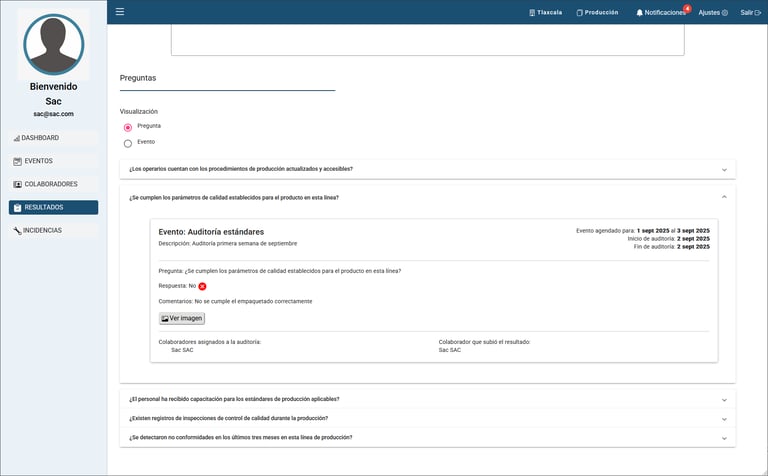Click the 'Respuesta: No' text
Screen dimensions: 768x476
(x=177, y=286)
